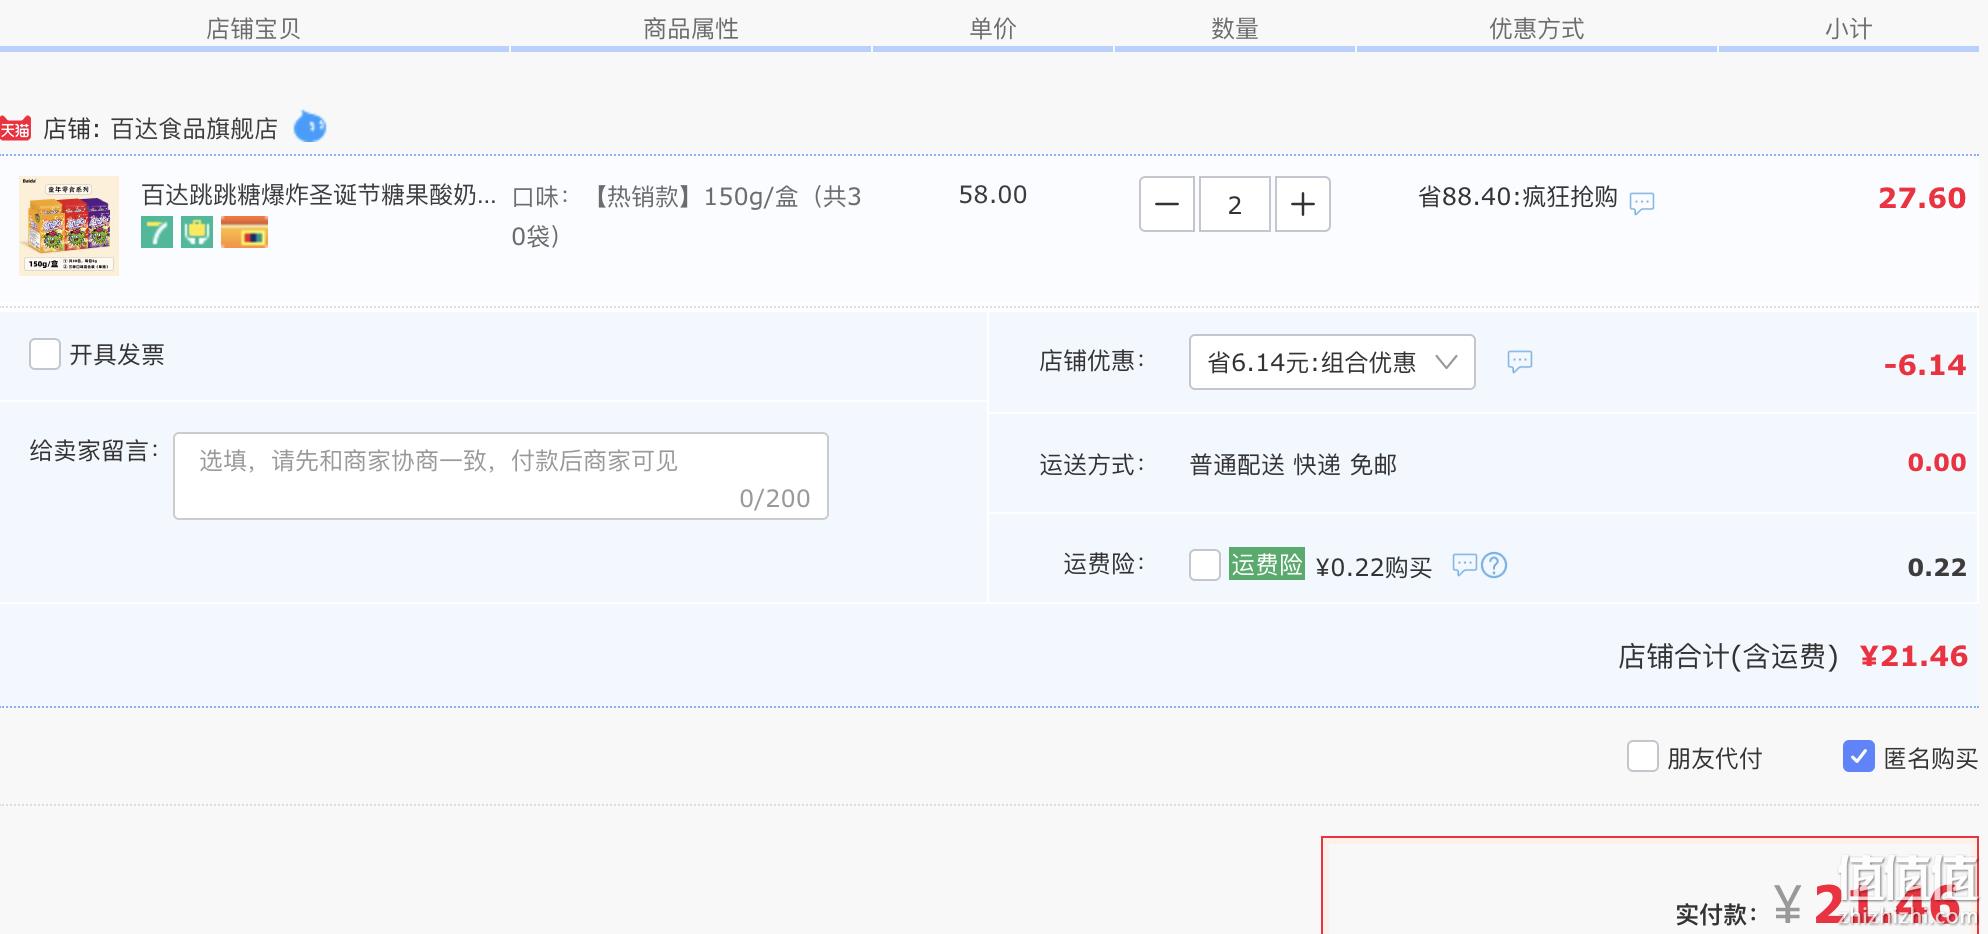Open the 百达食品旗舰店 store link

[x=194, y=129]
